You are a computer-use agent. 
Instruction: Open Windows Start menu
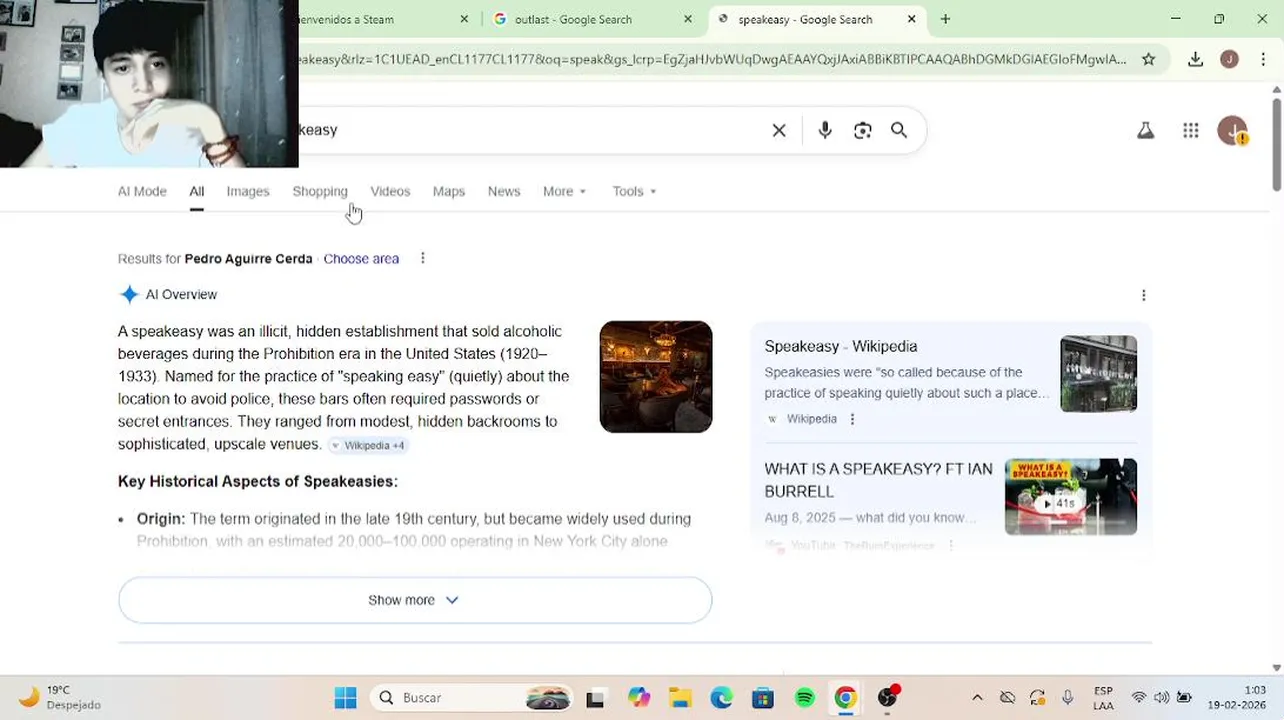pos(345,698)
